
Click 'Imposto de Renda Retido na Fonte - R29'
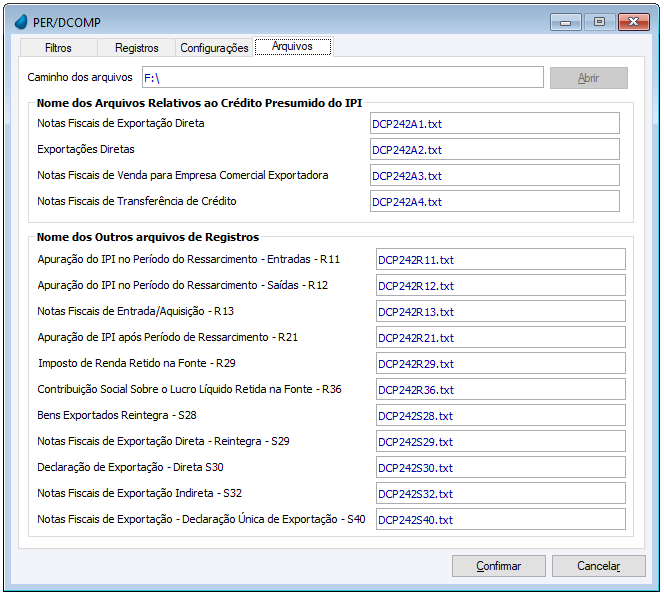(137, 363)
